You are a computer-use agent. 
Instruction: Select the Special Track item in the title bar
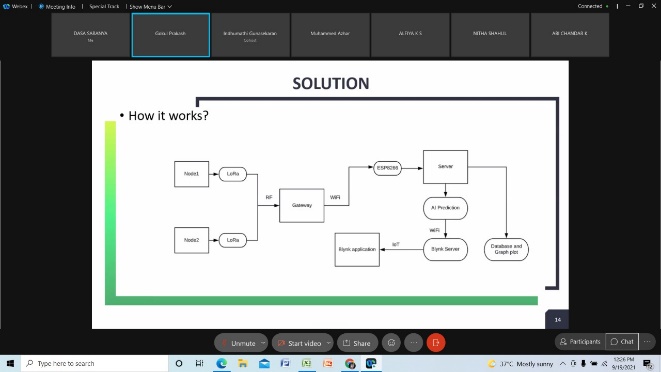pyautogui.click(x=104, y=7)
